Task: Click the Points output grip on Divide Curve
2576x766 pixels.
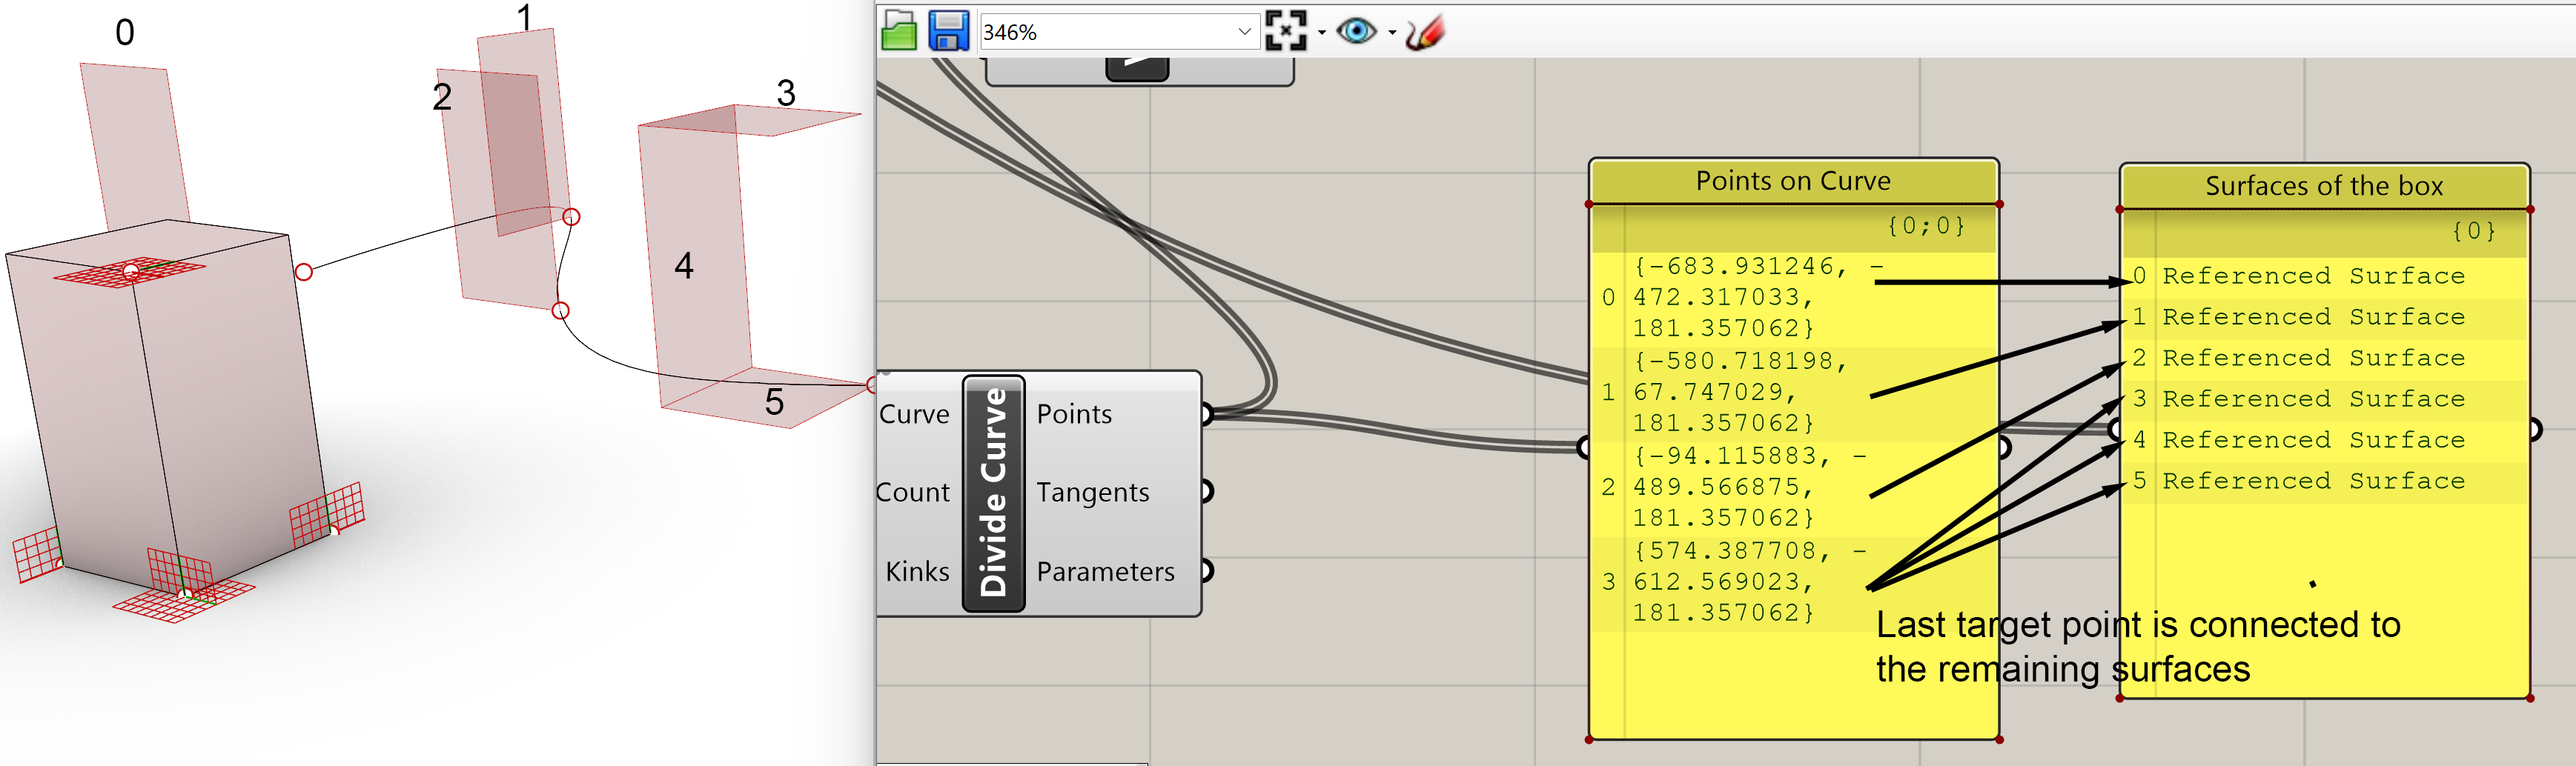Action: pyautogui.click(x=1206, y=414)
